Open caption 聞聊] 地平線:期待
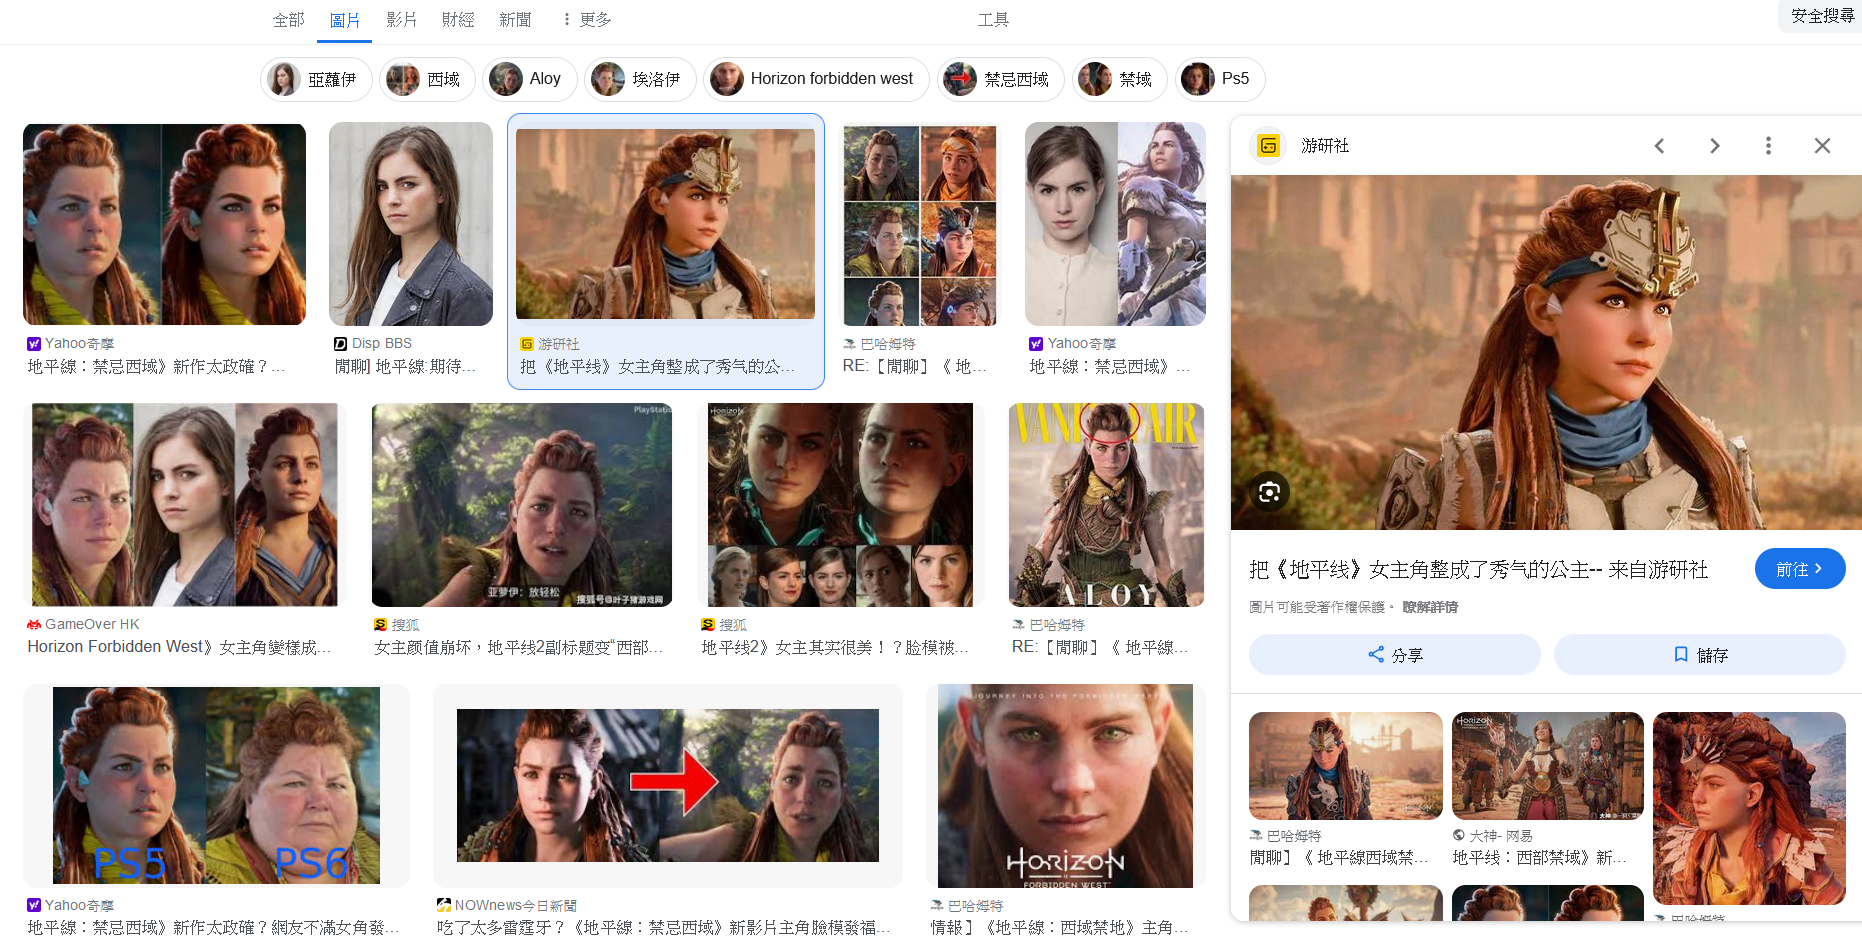This screenshot has width=1862, height=936. 405,367
